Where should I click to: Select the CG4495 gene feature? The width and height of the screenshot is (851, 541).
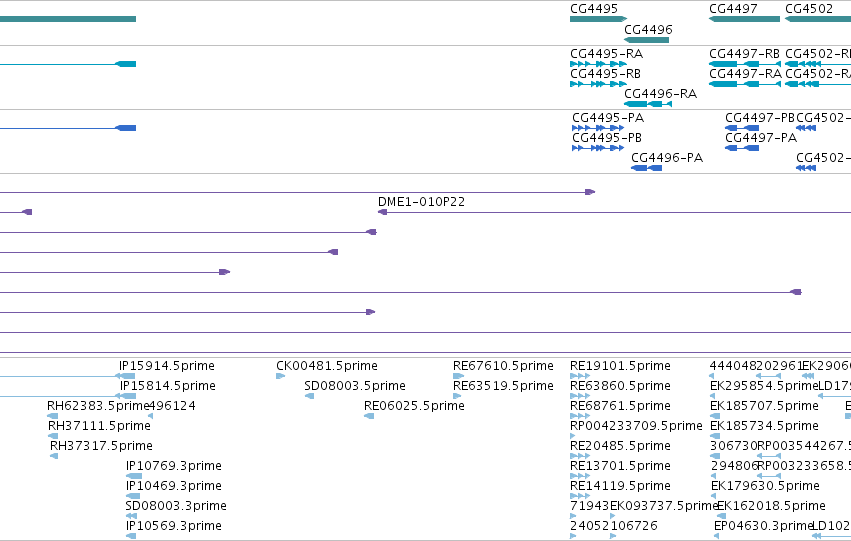[598, 19]
